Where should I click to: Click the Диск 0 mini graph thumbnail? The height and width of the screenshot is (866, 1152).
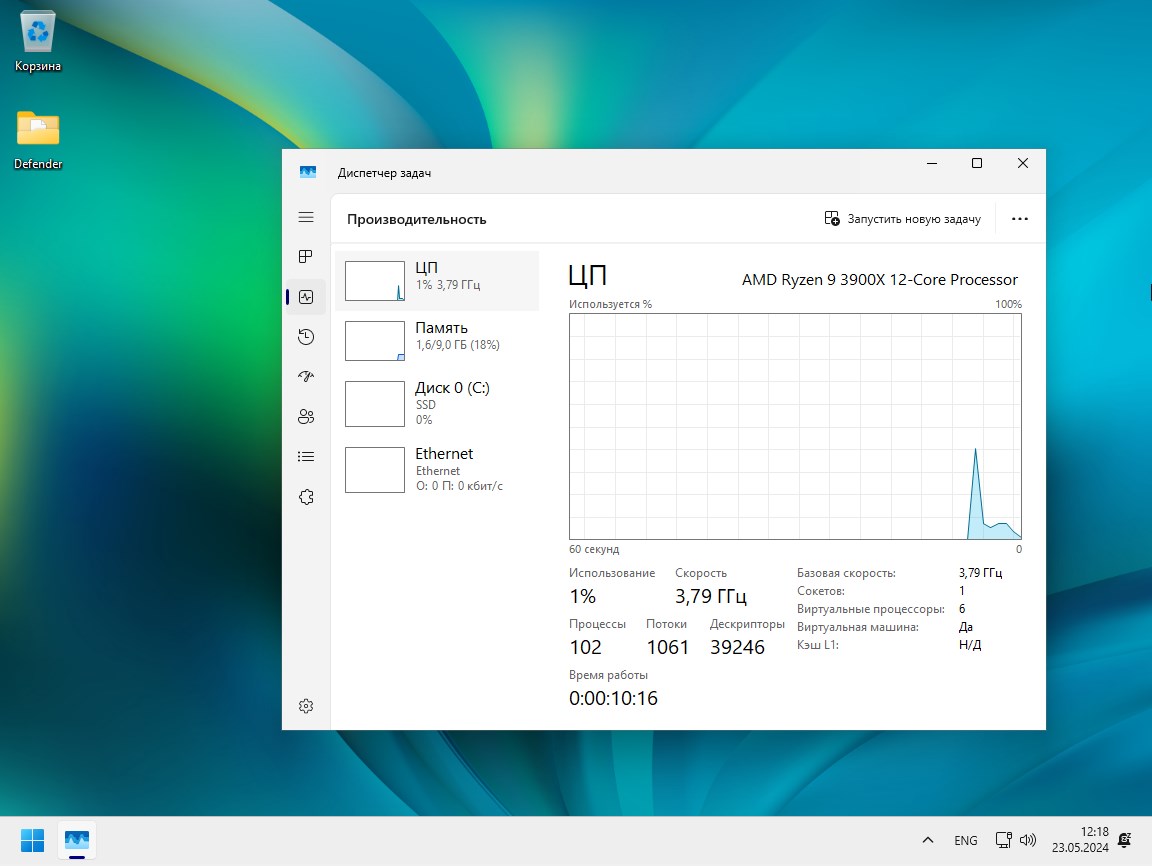375,403
